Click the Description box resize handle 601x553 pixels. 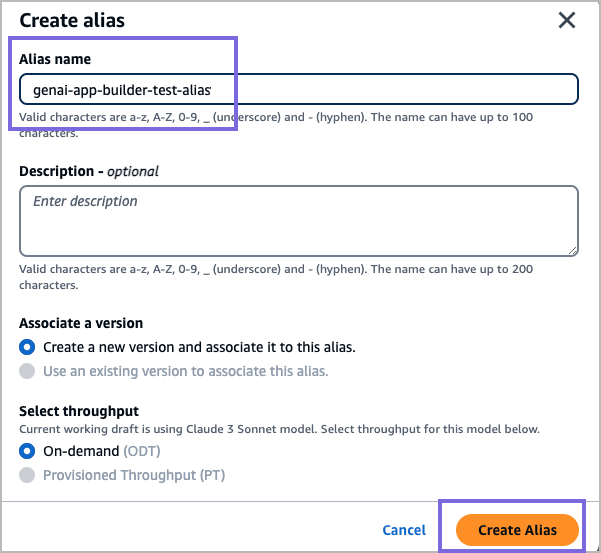pyautogui.click(x=572, y=250)
